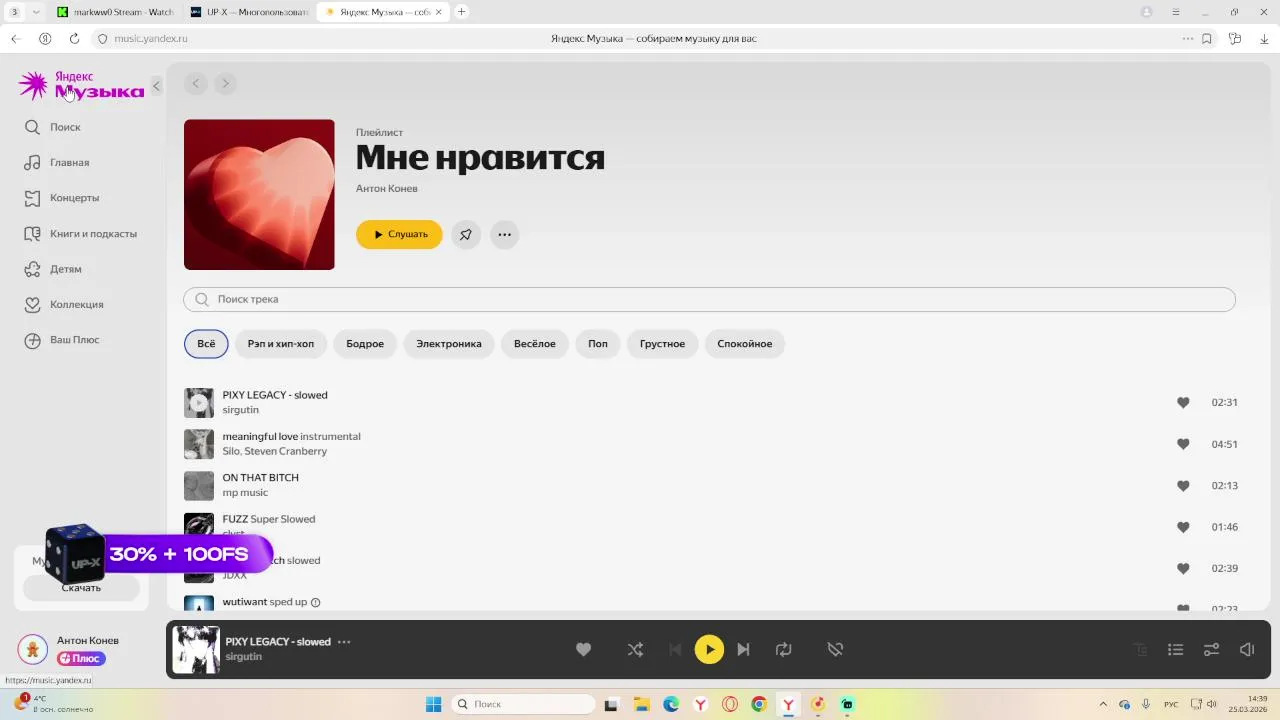
Task: Open Концерты section
Action: tap(62, 198)
